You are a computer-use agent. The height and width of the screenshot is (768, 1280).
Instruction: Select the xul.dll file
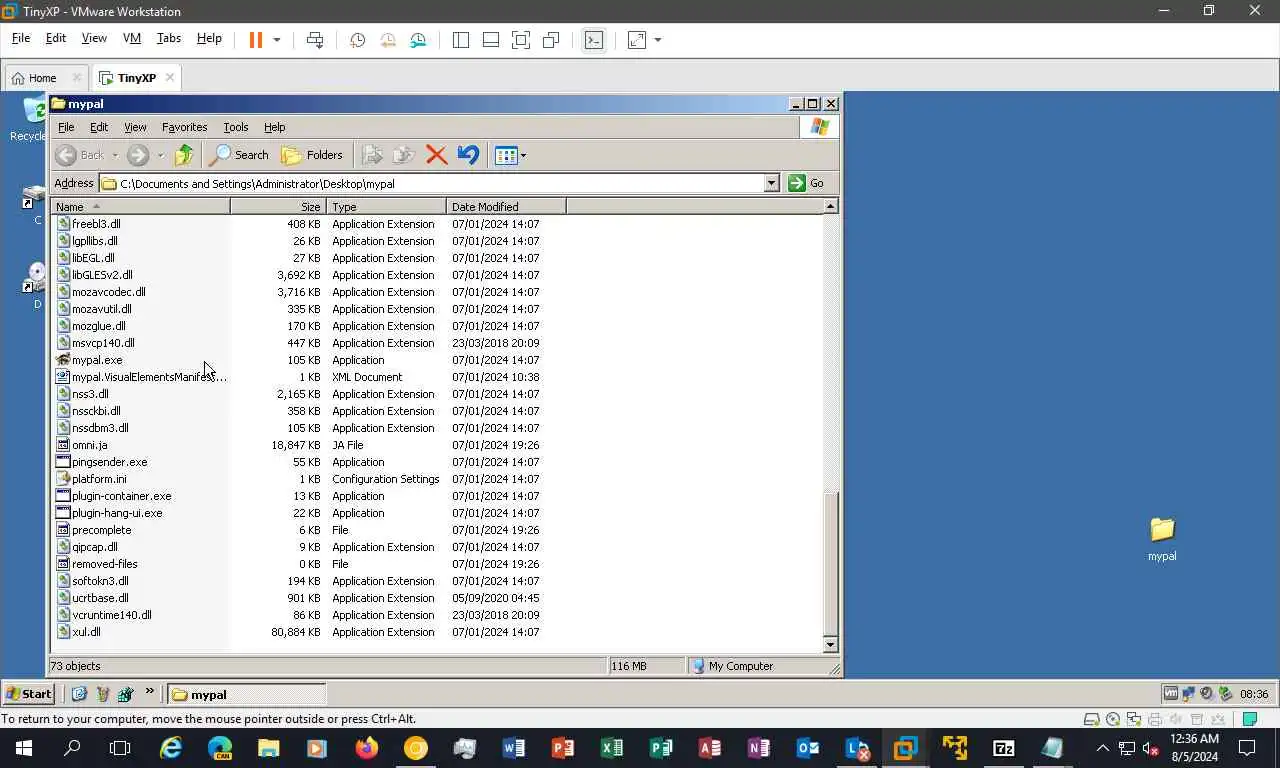86,632
